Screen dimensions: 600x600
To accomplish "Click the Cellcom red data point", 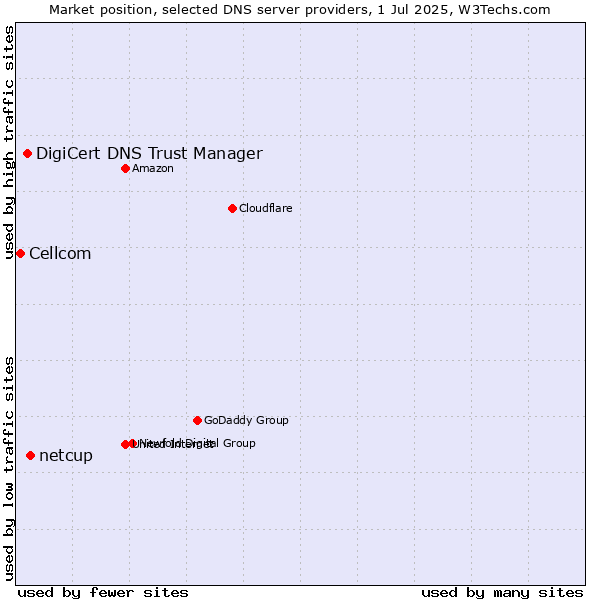I will (21, 253).
